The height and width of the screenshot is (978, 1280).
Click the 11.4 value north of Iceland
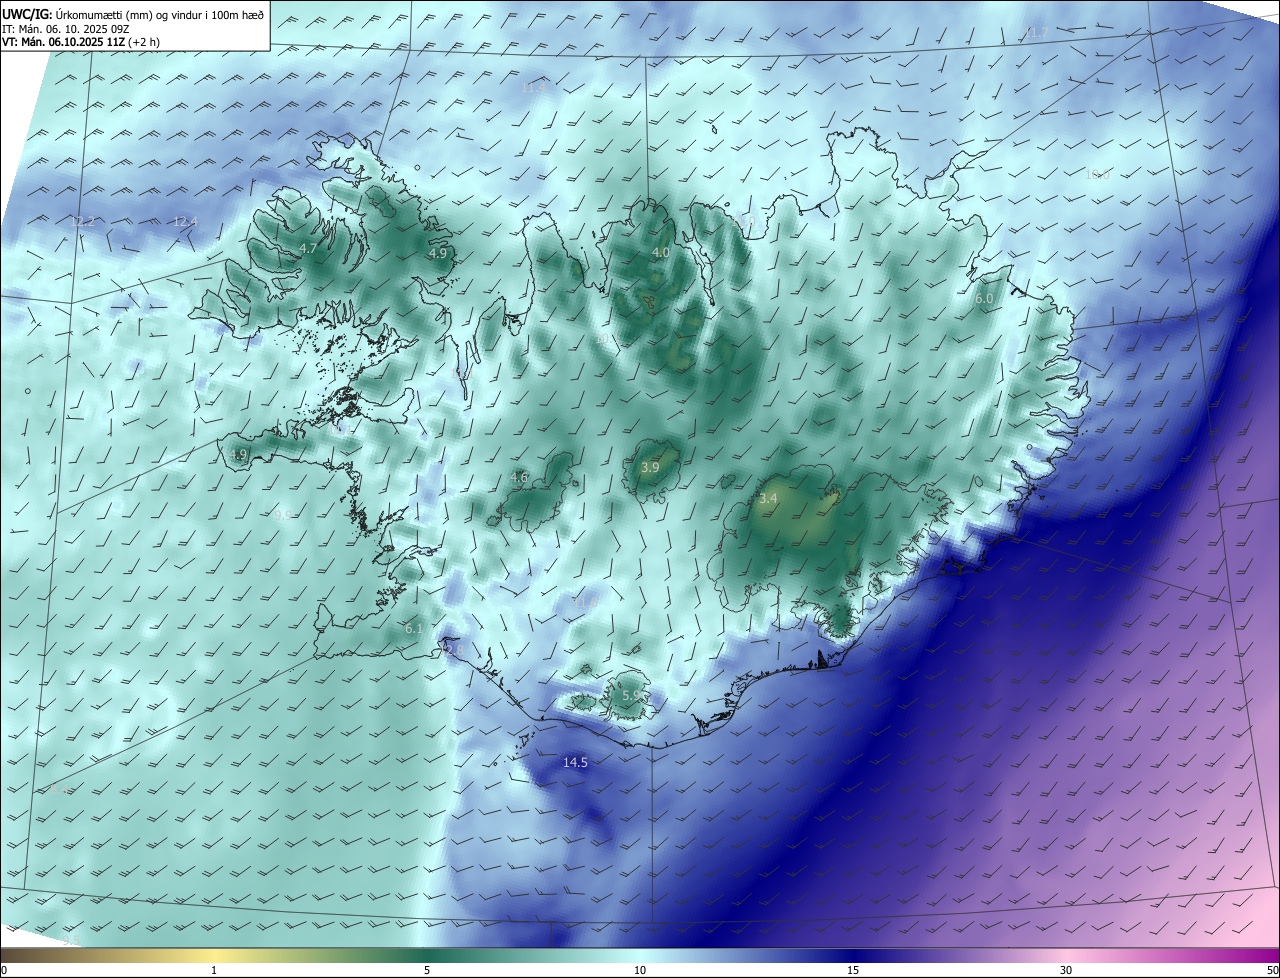(534, 87)
